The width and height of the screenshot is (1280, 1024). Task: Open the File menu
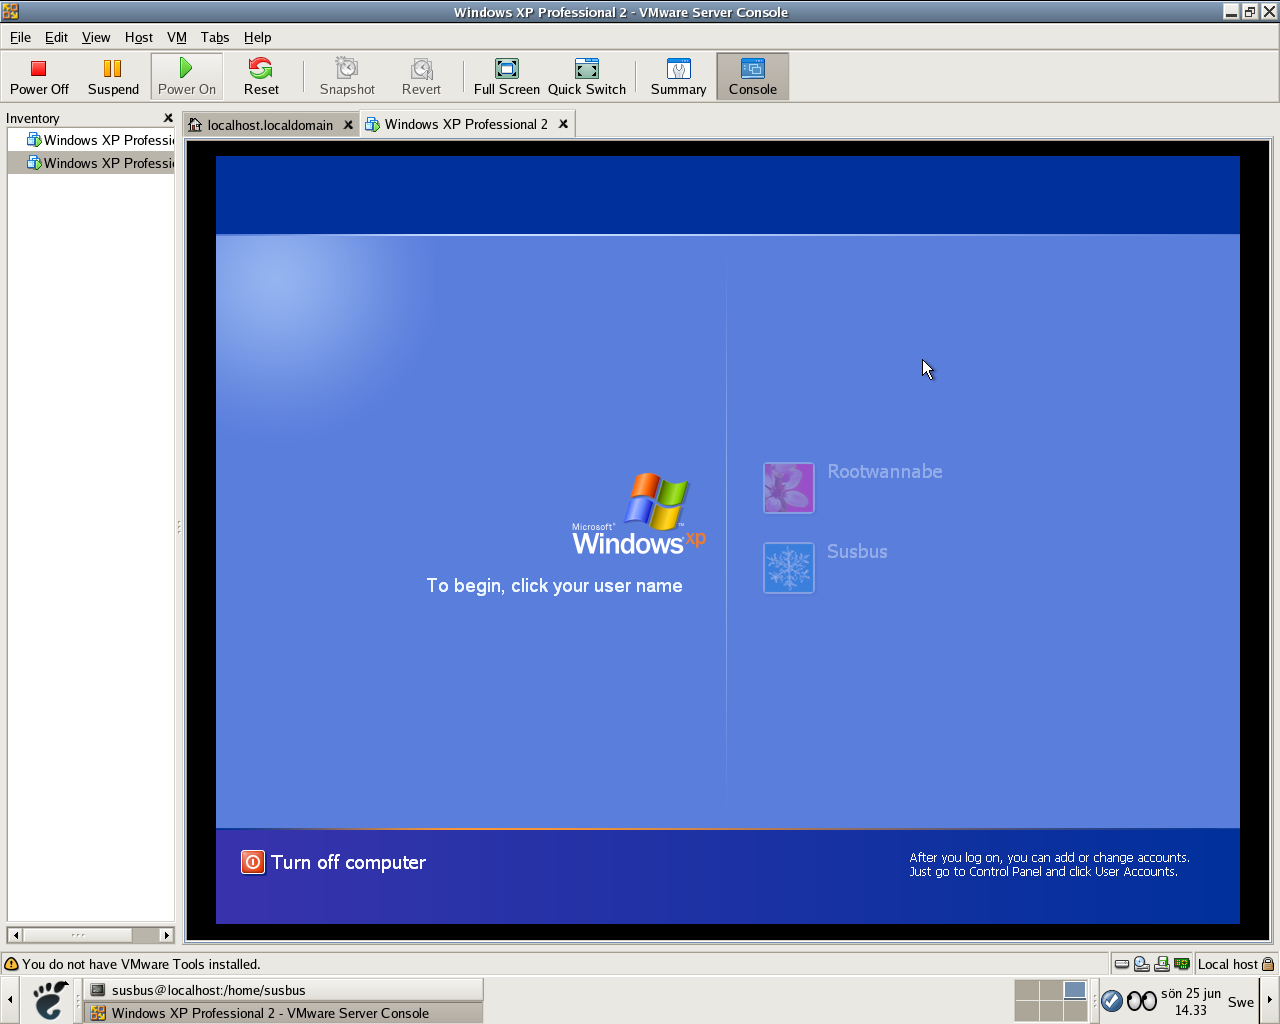[x=20, y=37]
